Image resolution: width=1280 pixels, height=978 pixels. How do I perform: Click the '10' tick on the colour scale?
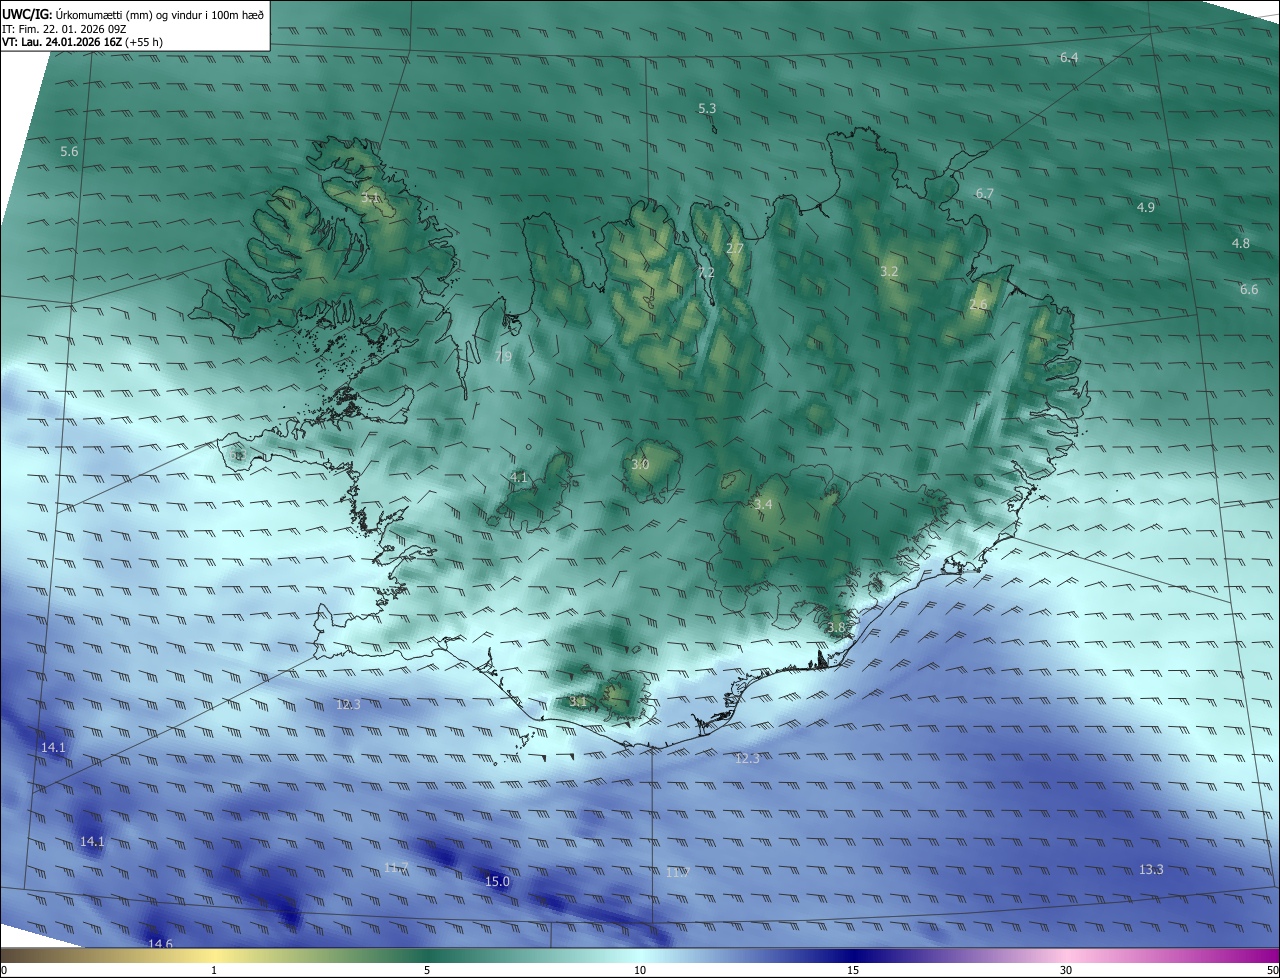[x=640, y=971]
